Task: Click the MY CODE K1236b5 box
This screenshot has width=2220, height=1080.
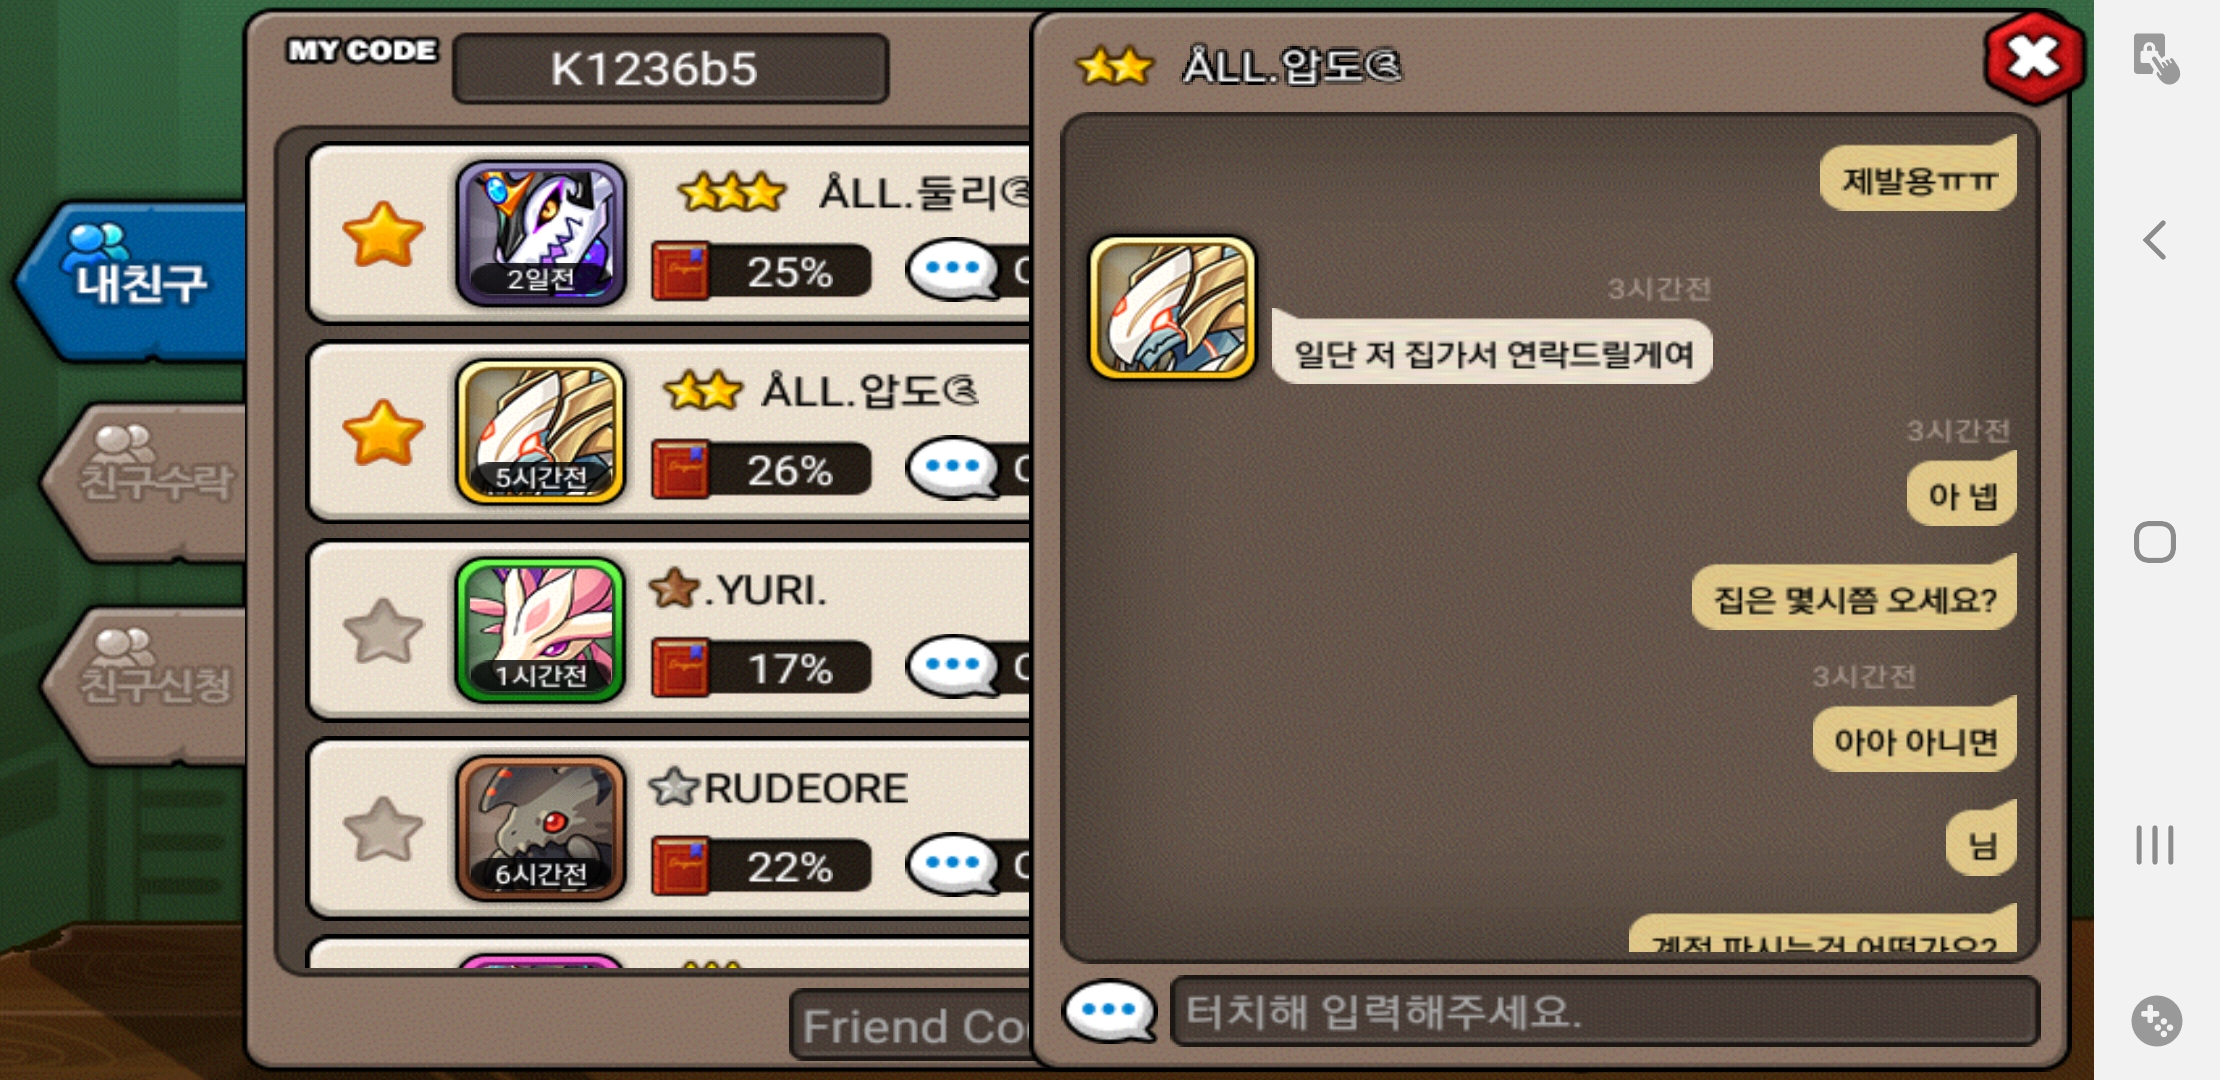Action: pyautogui.click(x=670, y=68)
